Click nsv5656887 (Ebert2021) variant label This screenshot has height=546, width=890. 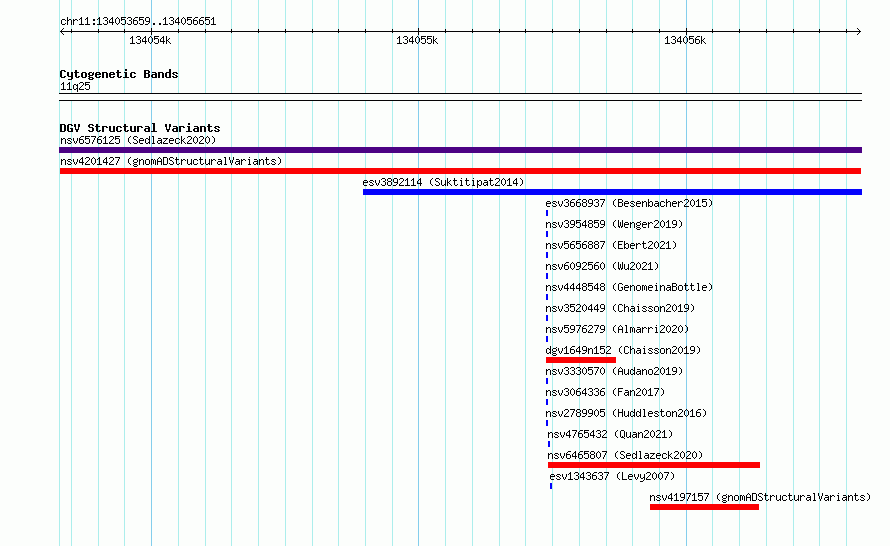point(611,245)
